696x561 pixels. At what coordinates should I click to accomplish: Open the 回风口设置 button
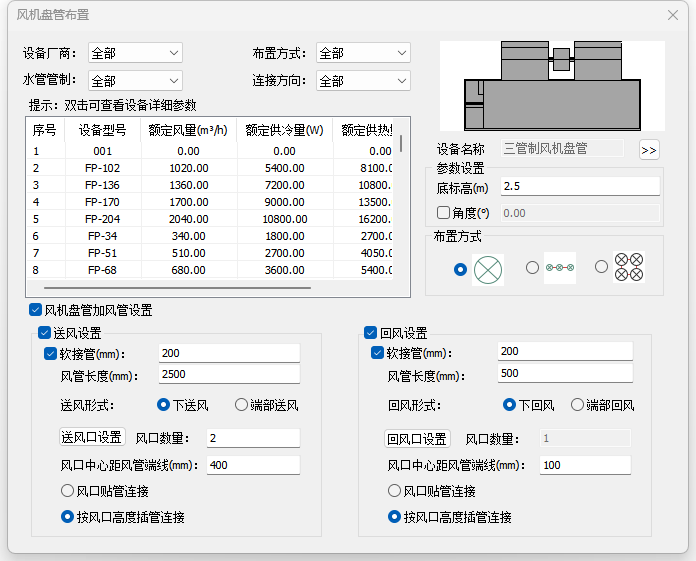(418, 439)
